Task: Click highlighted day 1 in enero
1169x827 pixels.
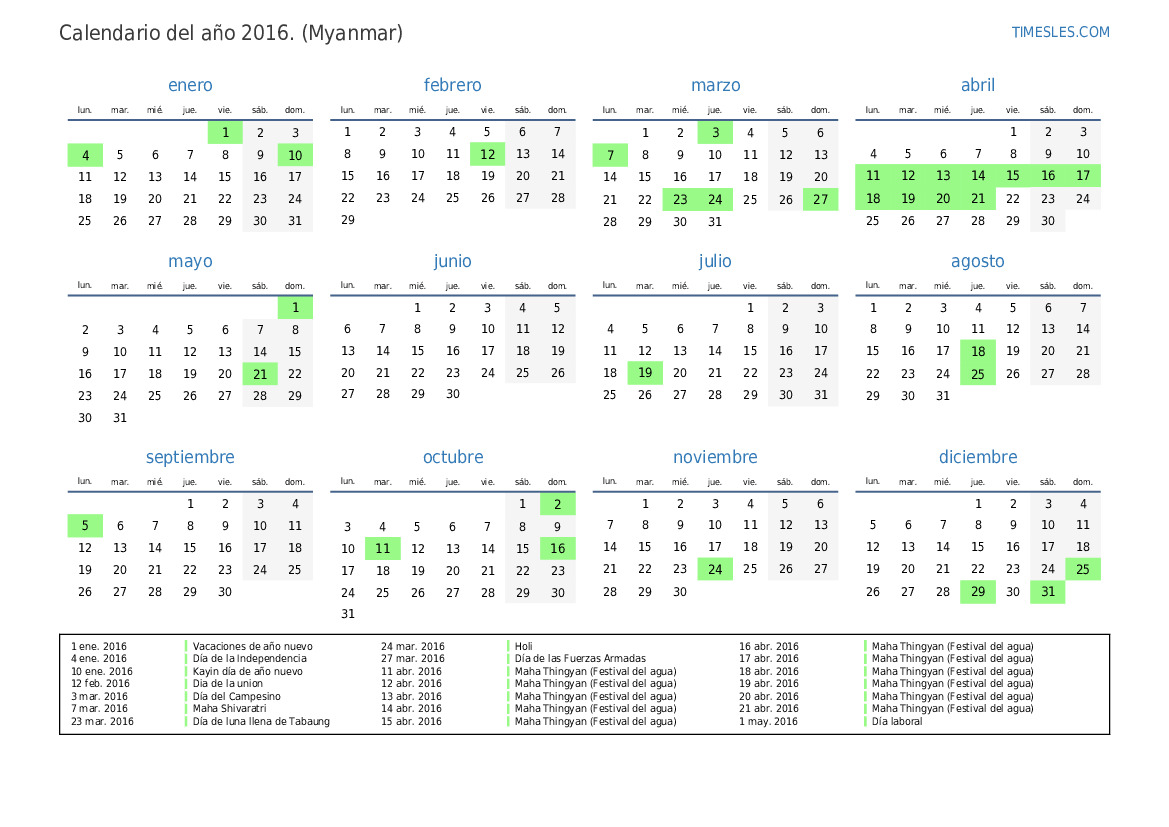Action: point(225,133)
